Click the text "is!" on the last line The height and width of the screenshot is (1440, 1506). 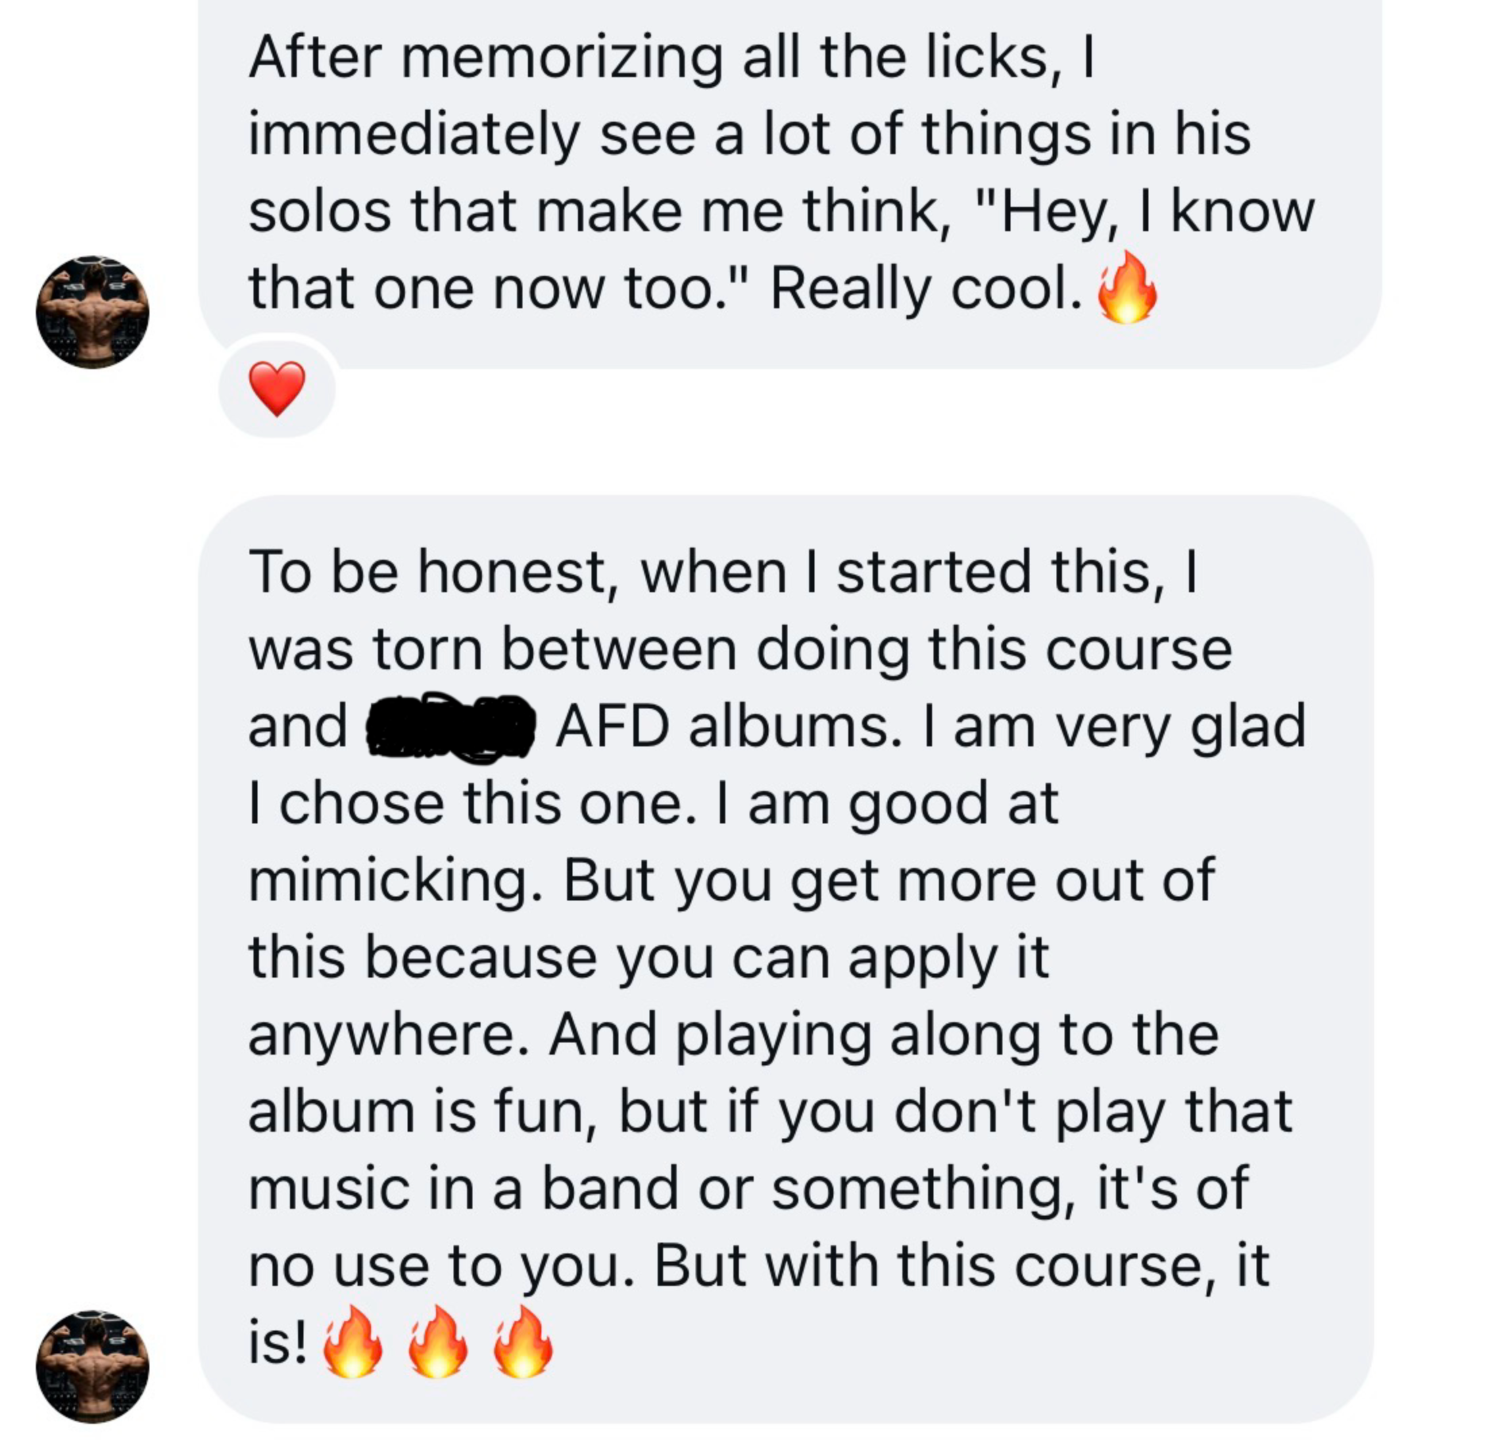tap(278, 1341)
